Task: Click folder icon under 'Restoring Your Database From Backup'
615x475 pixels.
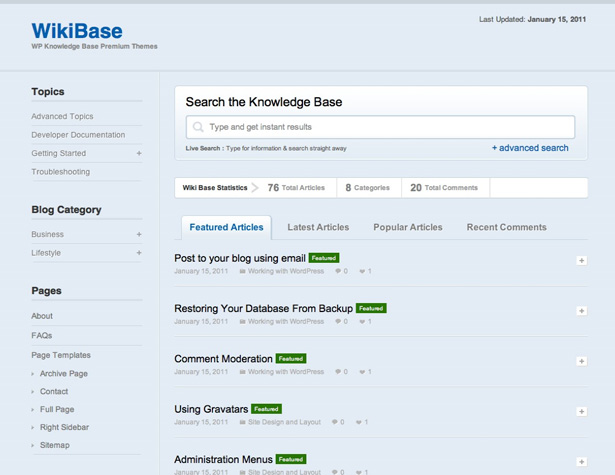Action: (x=242, y=321)
